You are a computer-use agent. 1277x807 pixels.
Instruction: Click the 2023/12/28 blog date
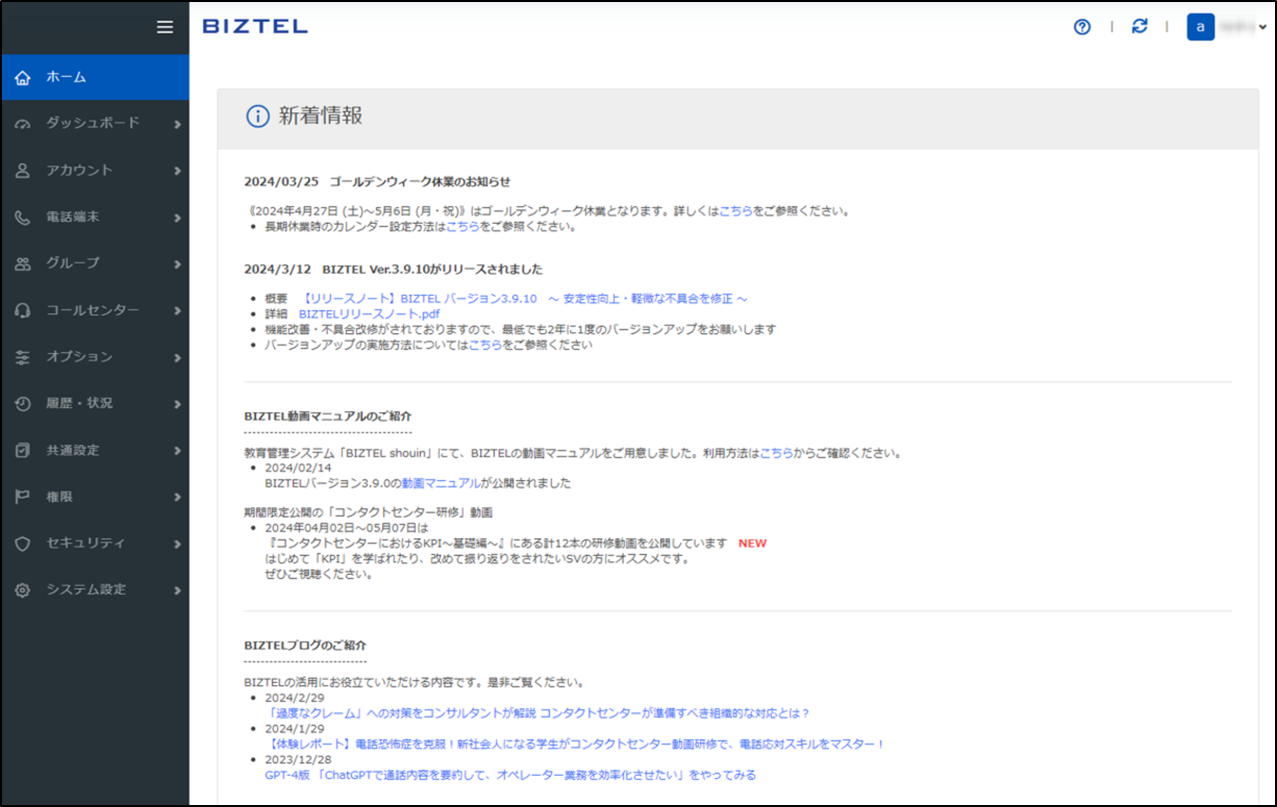click(x=298, y=759)
